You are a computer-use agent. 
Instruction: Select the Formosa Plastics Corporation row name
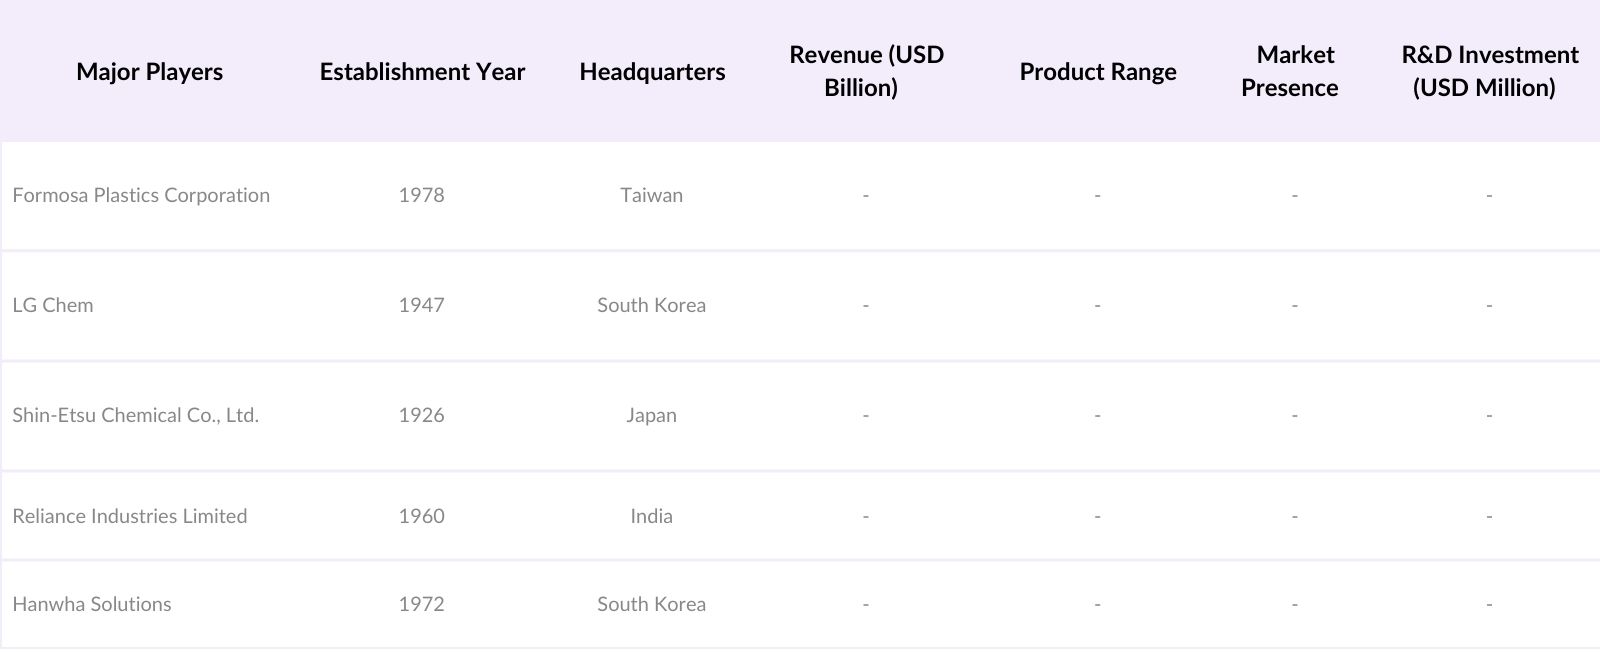[x=141, y=195]
